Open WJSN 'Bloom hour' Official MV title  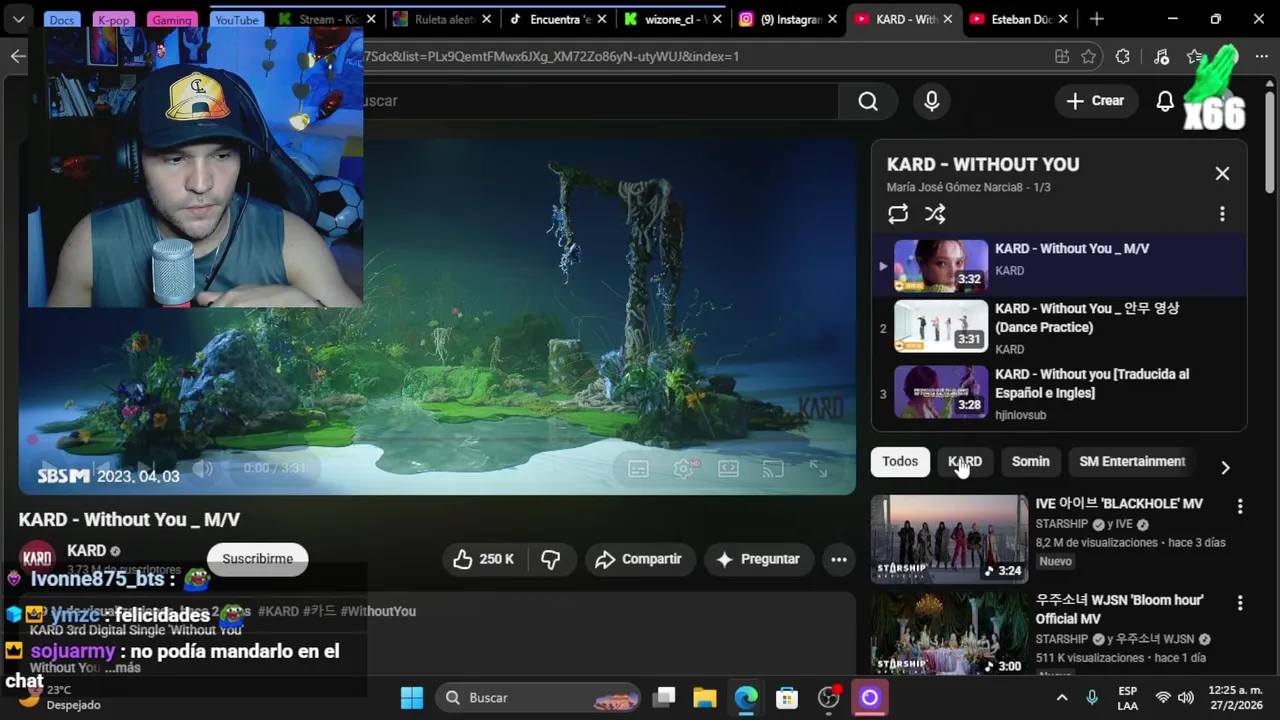[x=1119, y=609]
